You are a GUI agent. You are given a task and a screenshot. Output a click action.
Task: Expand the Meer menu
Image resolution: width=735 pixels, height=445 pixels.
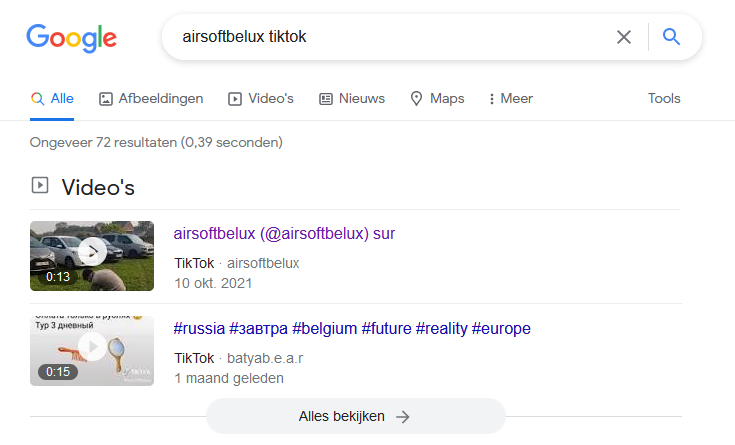pyautogui.click(x=510, y=98)
